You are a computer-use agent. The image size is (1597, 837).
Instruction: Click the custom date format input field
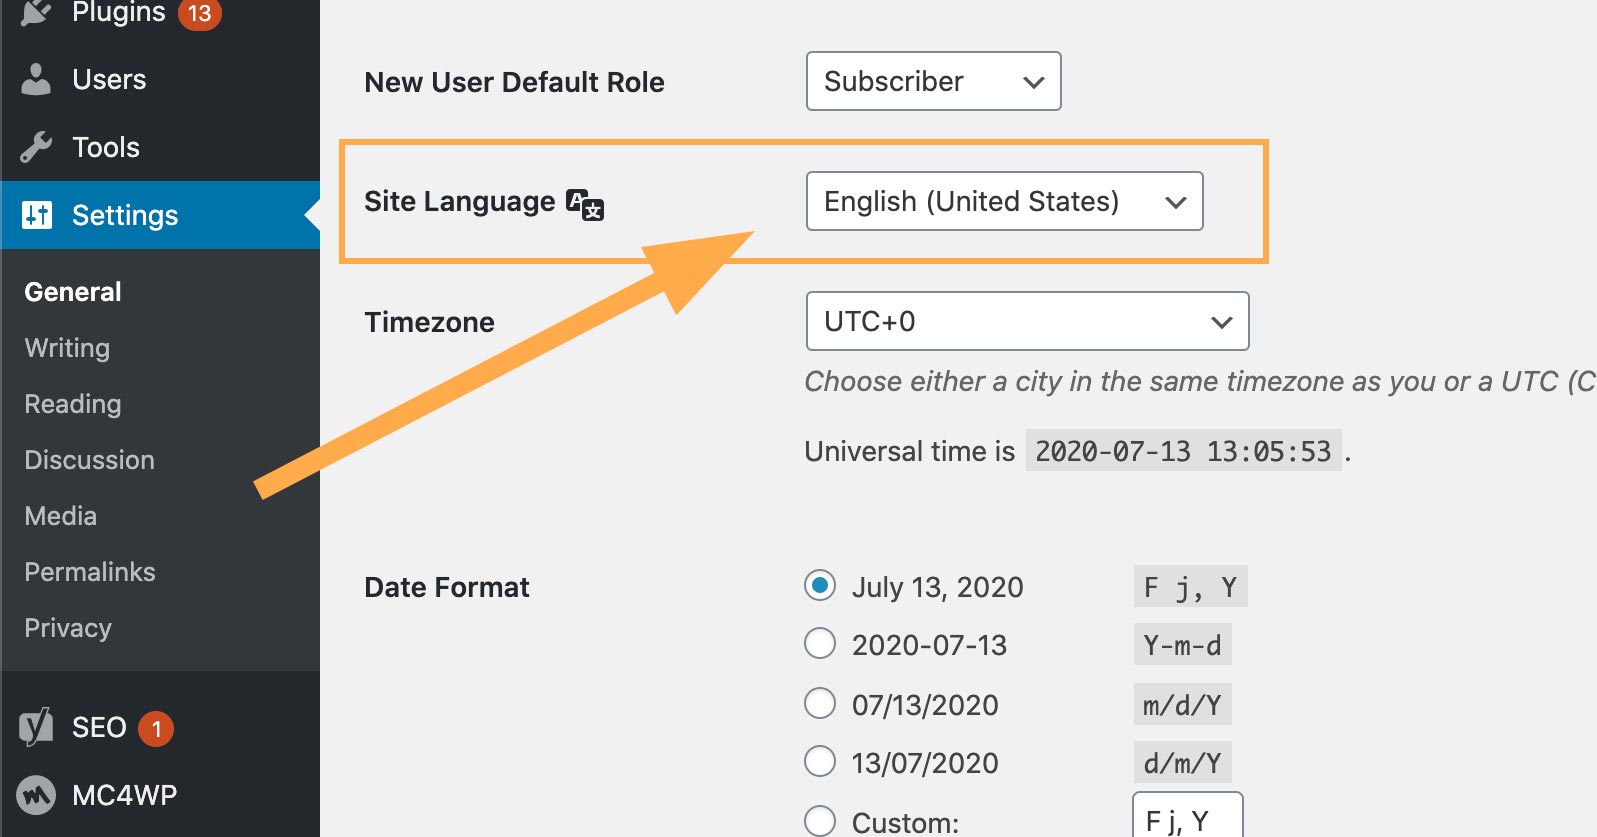1188,815
